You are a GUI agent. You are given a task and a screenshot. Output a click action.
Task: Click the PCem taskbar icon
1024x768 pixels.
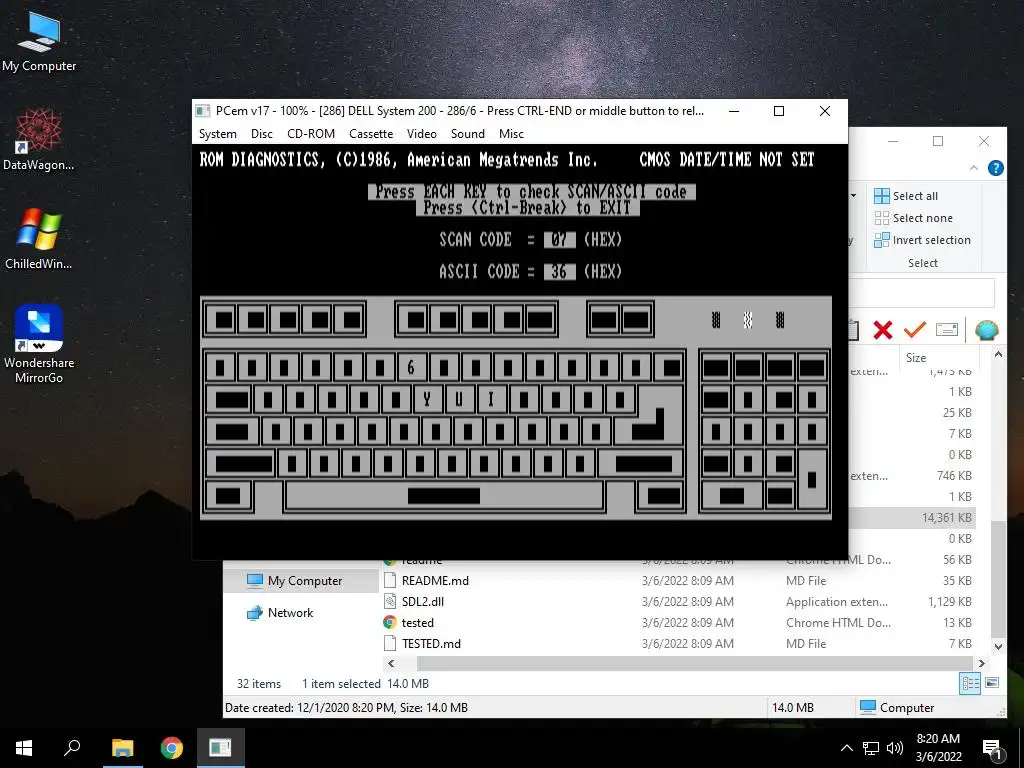pyautogui.click(x=221, y=748)
